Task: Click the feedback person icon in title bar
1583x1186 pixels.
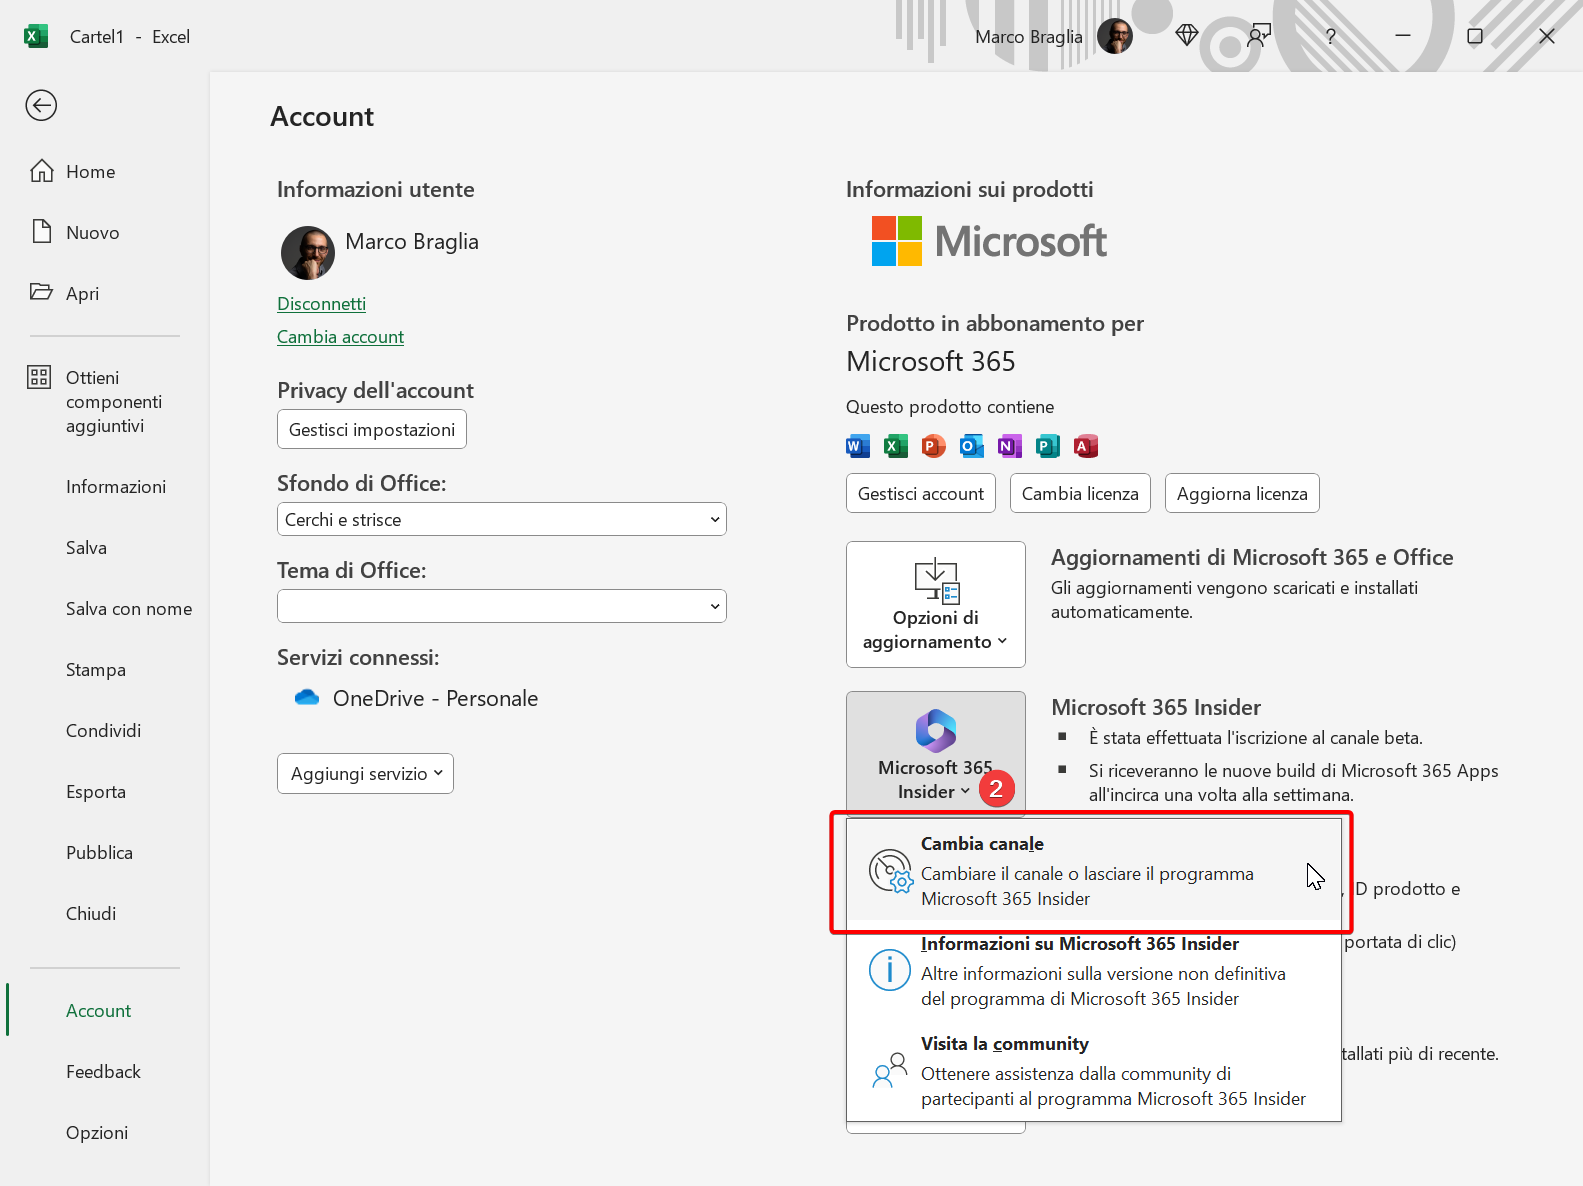Action: tap(1258, 35)
